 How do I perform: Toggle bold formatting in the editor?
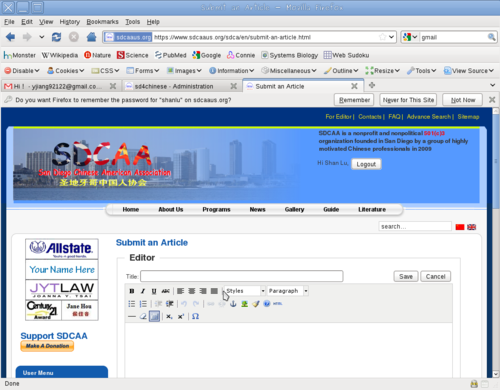[132, 291]
